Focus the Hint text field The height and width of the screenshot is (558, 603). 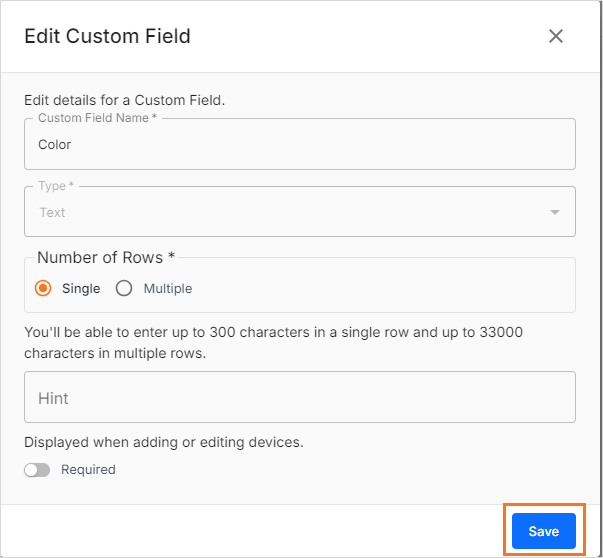300,398
